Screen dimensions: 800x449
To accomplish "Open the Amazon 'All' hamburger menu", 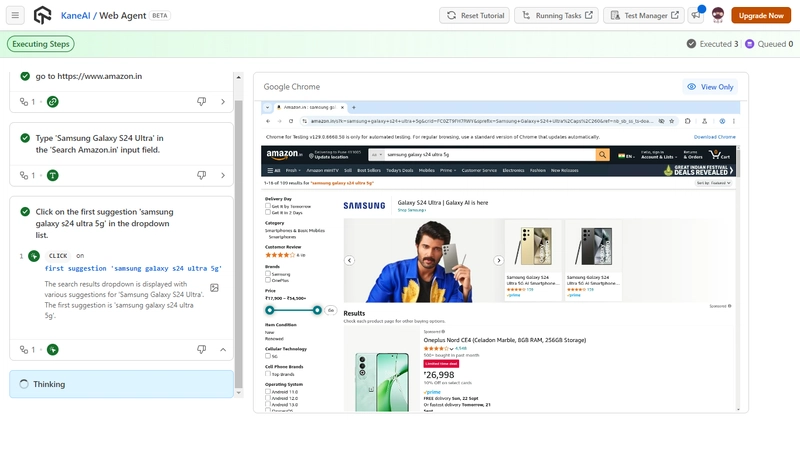I will coord(274,170).
